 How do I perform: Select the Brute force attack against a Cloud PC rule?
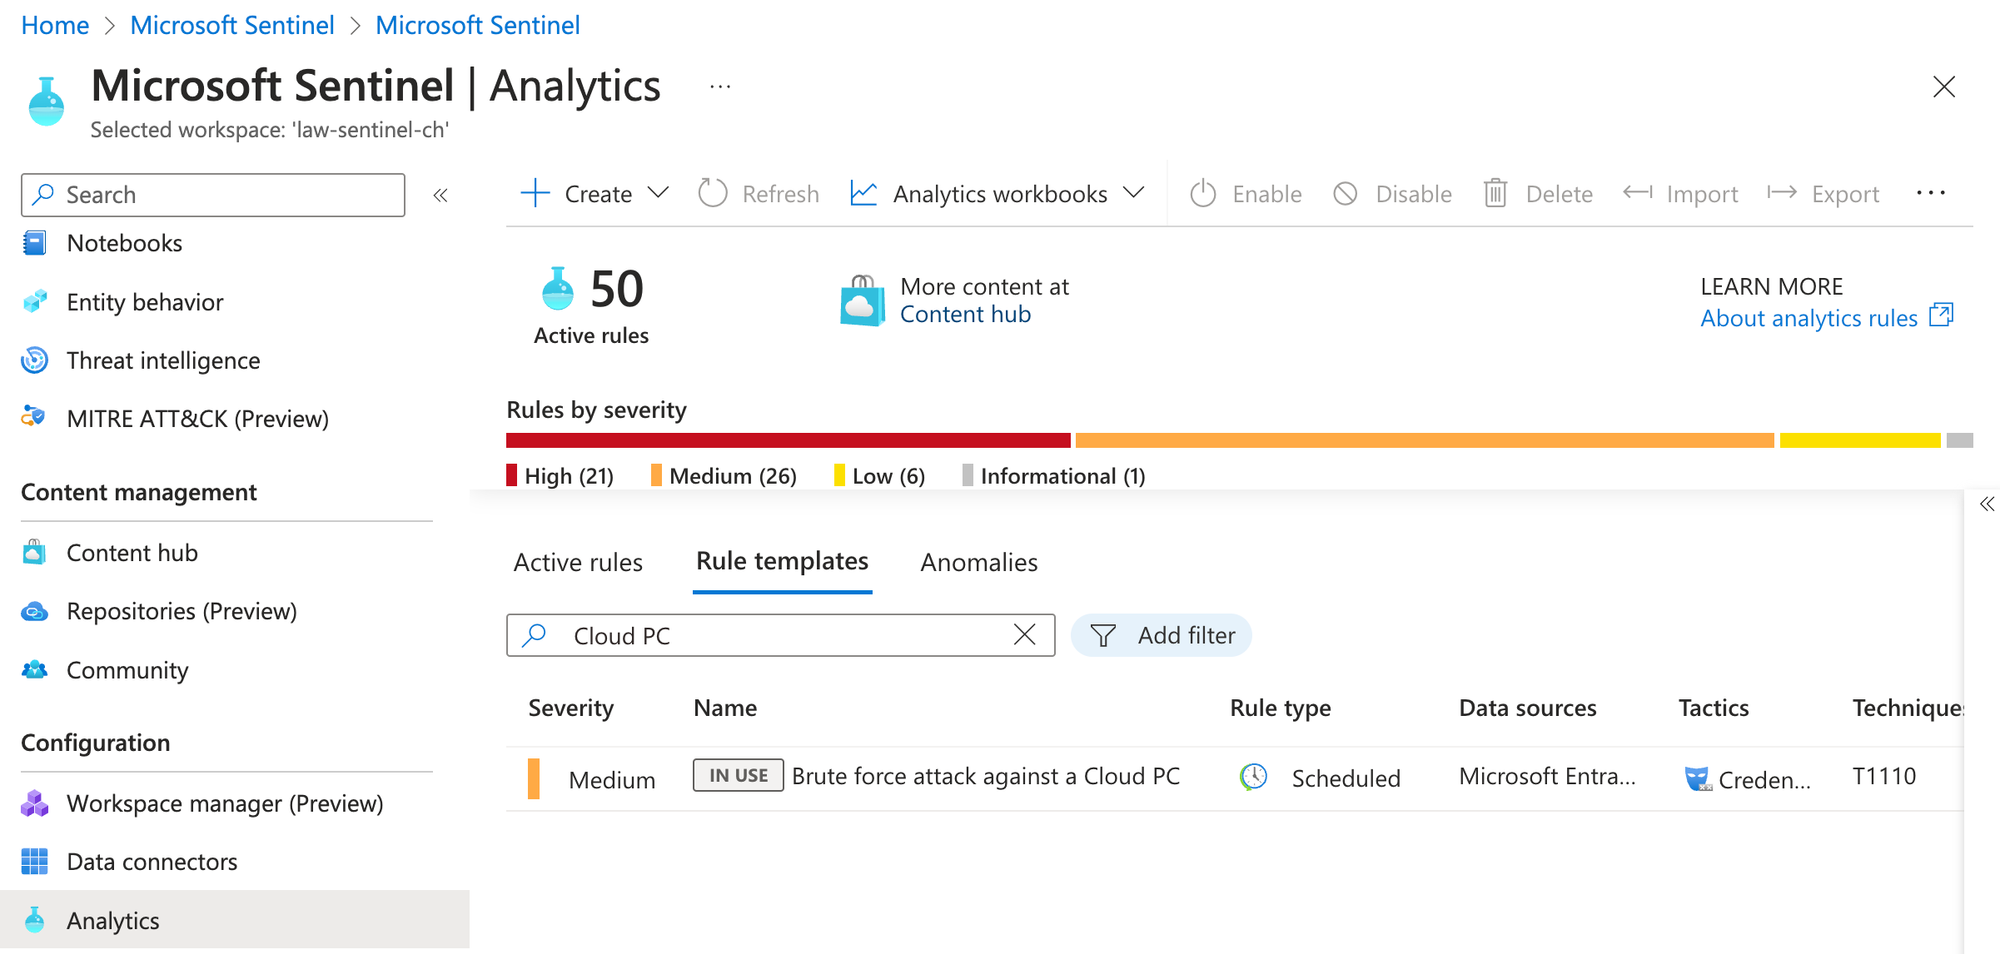point(986,776)
